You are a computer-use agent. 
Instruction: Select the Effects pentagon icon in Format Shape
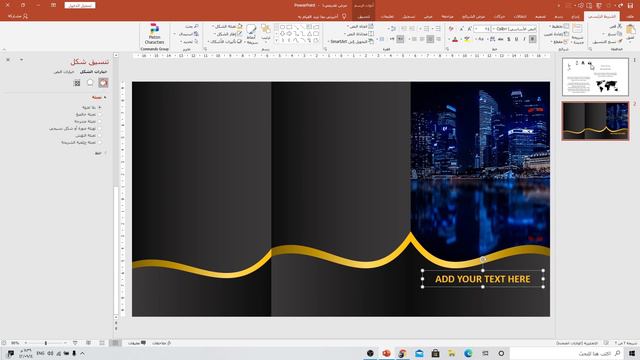(x=90, y=83)
